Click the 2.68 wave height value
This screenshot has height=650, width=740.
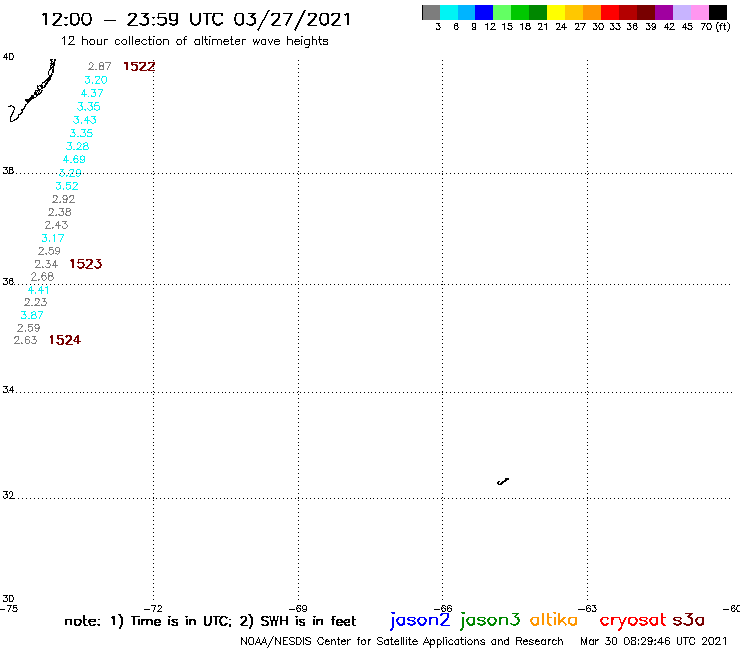tap(42, 277)
